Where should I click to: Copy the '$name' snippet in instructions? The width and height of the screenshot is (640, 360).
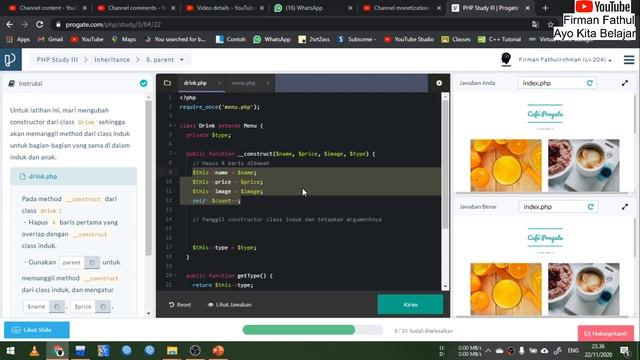pos(57,306)
